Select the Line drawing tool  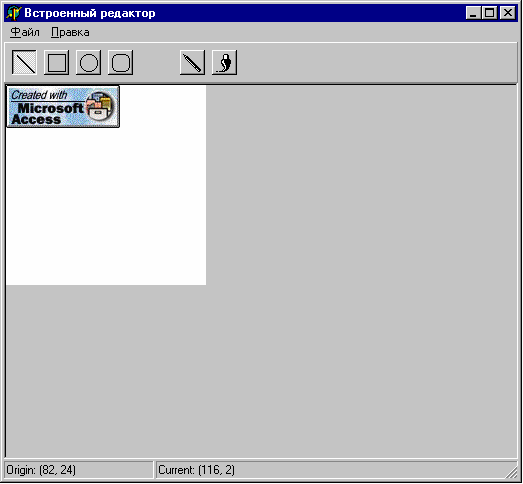24,62
